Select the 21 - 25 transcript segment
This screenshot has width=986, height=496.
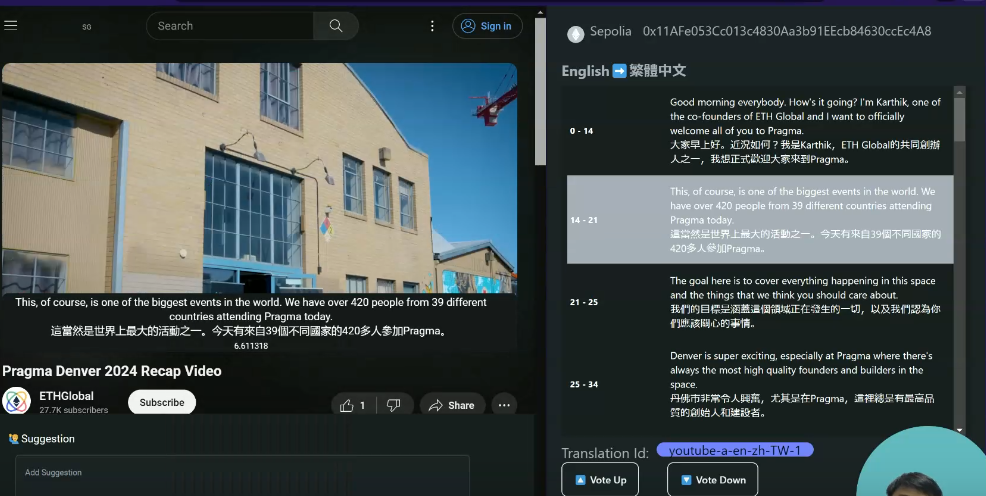[760, 302]
